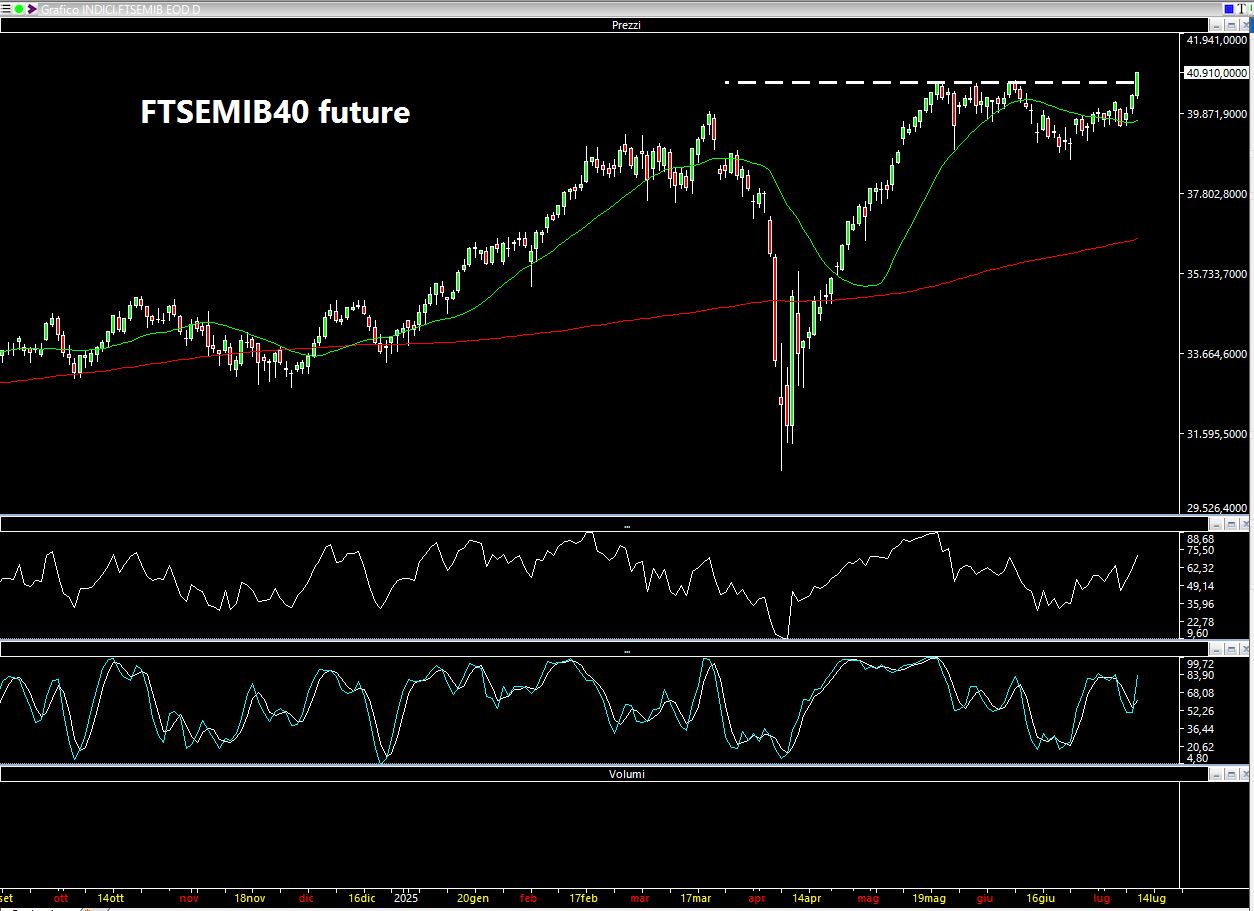Click the 99,72 stochastic scale value
Screen dimensions: 1254x911
(x=1200, y=663)
